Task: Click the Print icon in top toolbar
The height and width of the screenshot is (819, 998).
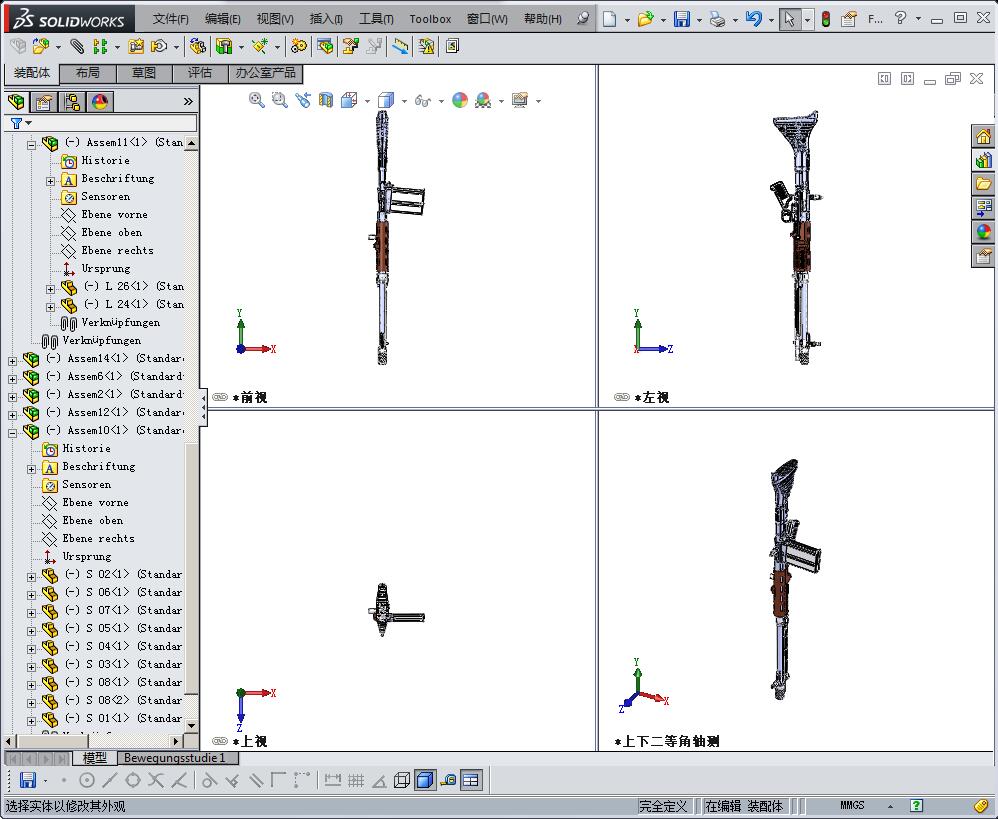Action: pyautogui.click(x=717, y=19)
